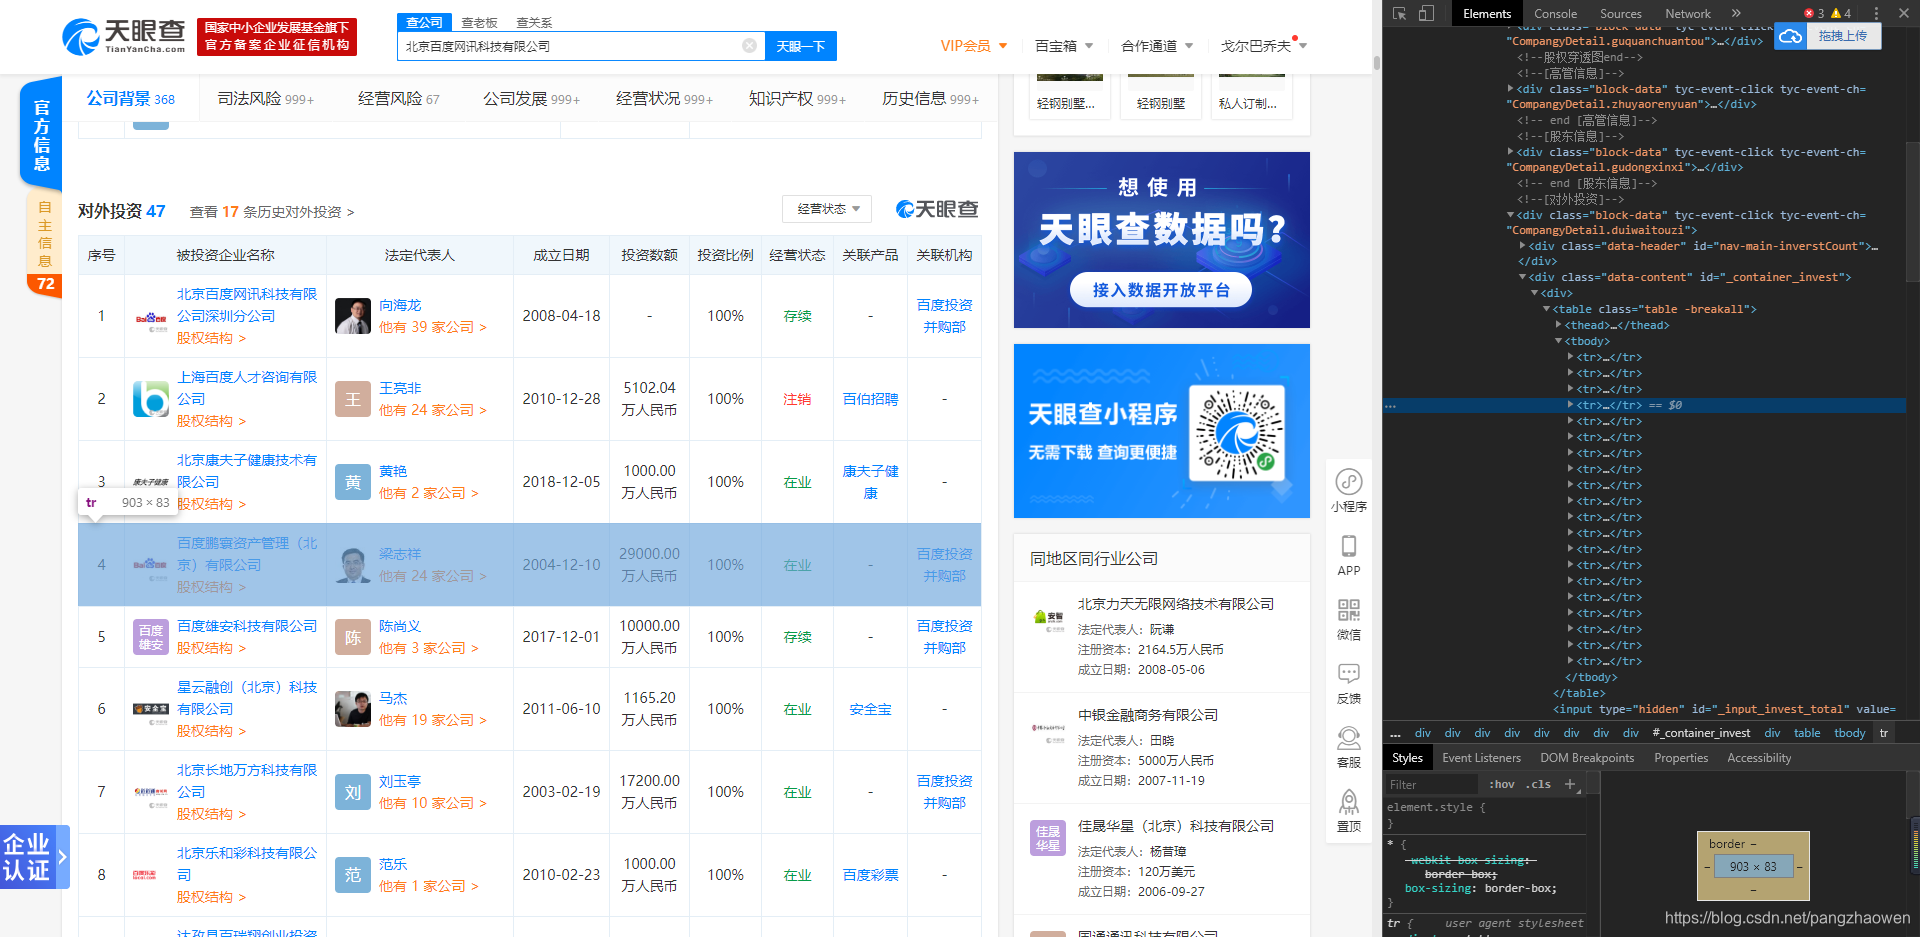The image size is (1920, 937).
Task: Click the APP icon in right sidebar
Action: tap(1349, 552)
